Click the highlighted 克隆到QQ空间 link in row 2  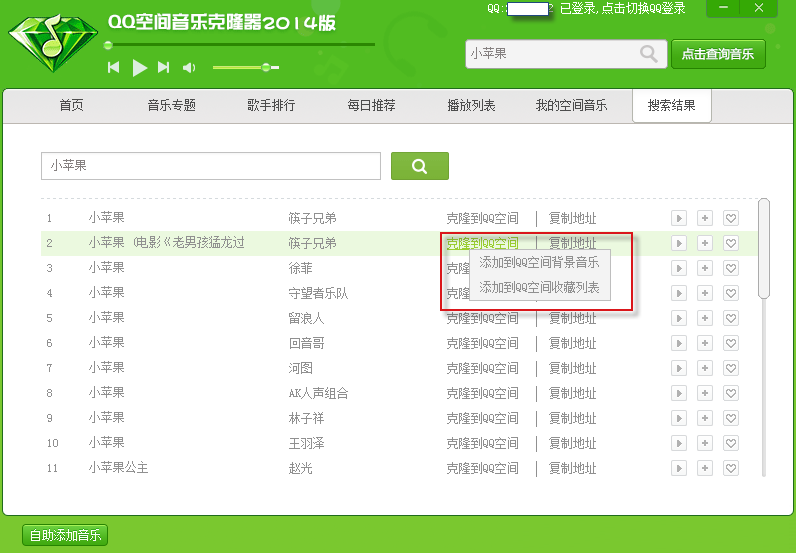(x=482, y=243)
